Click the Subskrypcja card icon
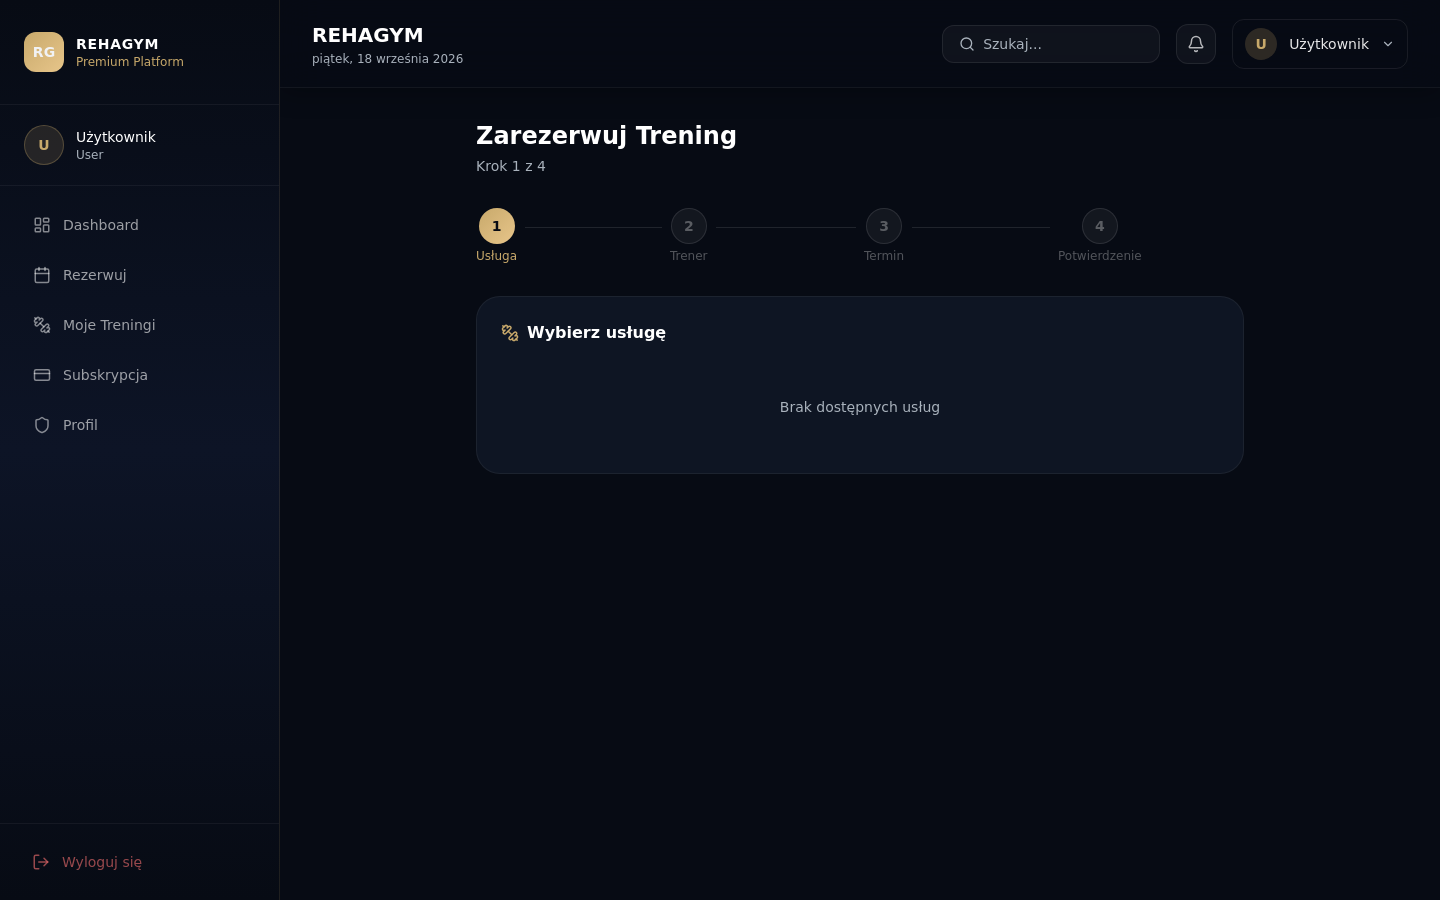Screen dimensions: 1440x900 [x=42, y=375]
